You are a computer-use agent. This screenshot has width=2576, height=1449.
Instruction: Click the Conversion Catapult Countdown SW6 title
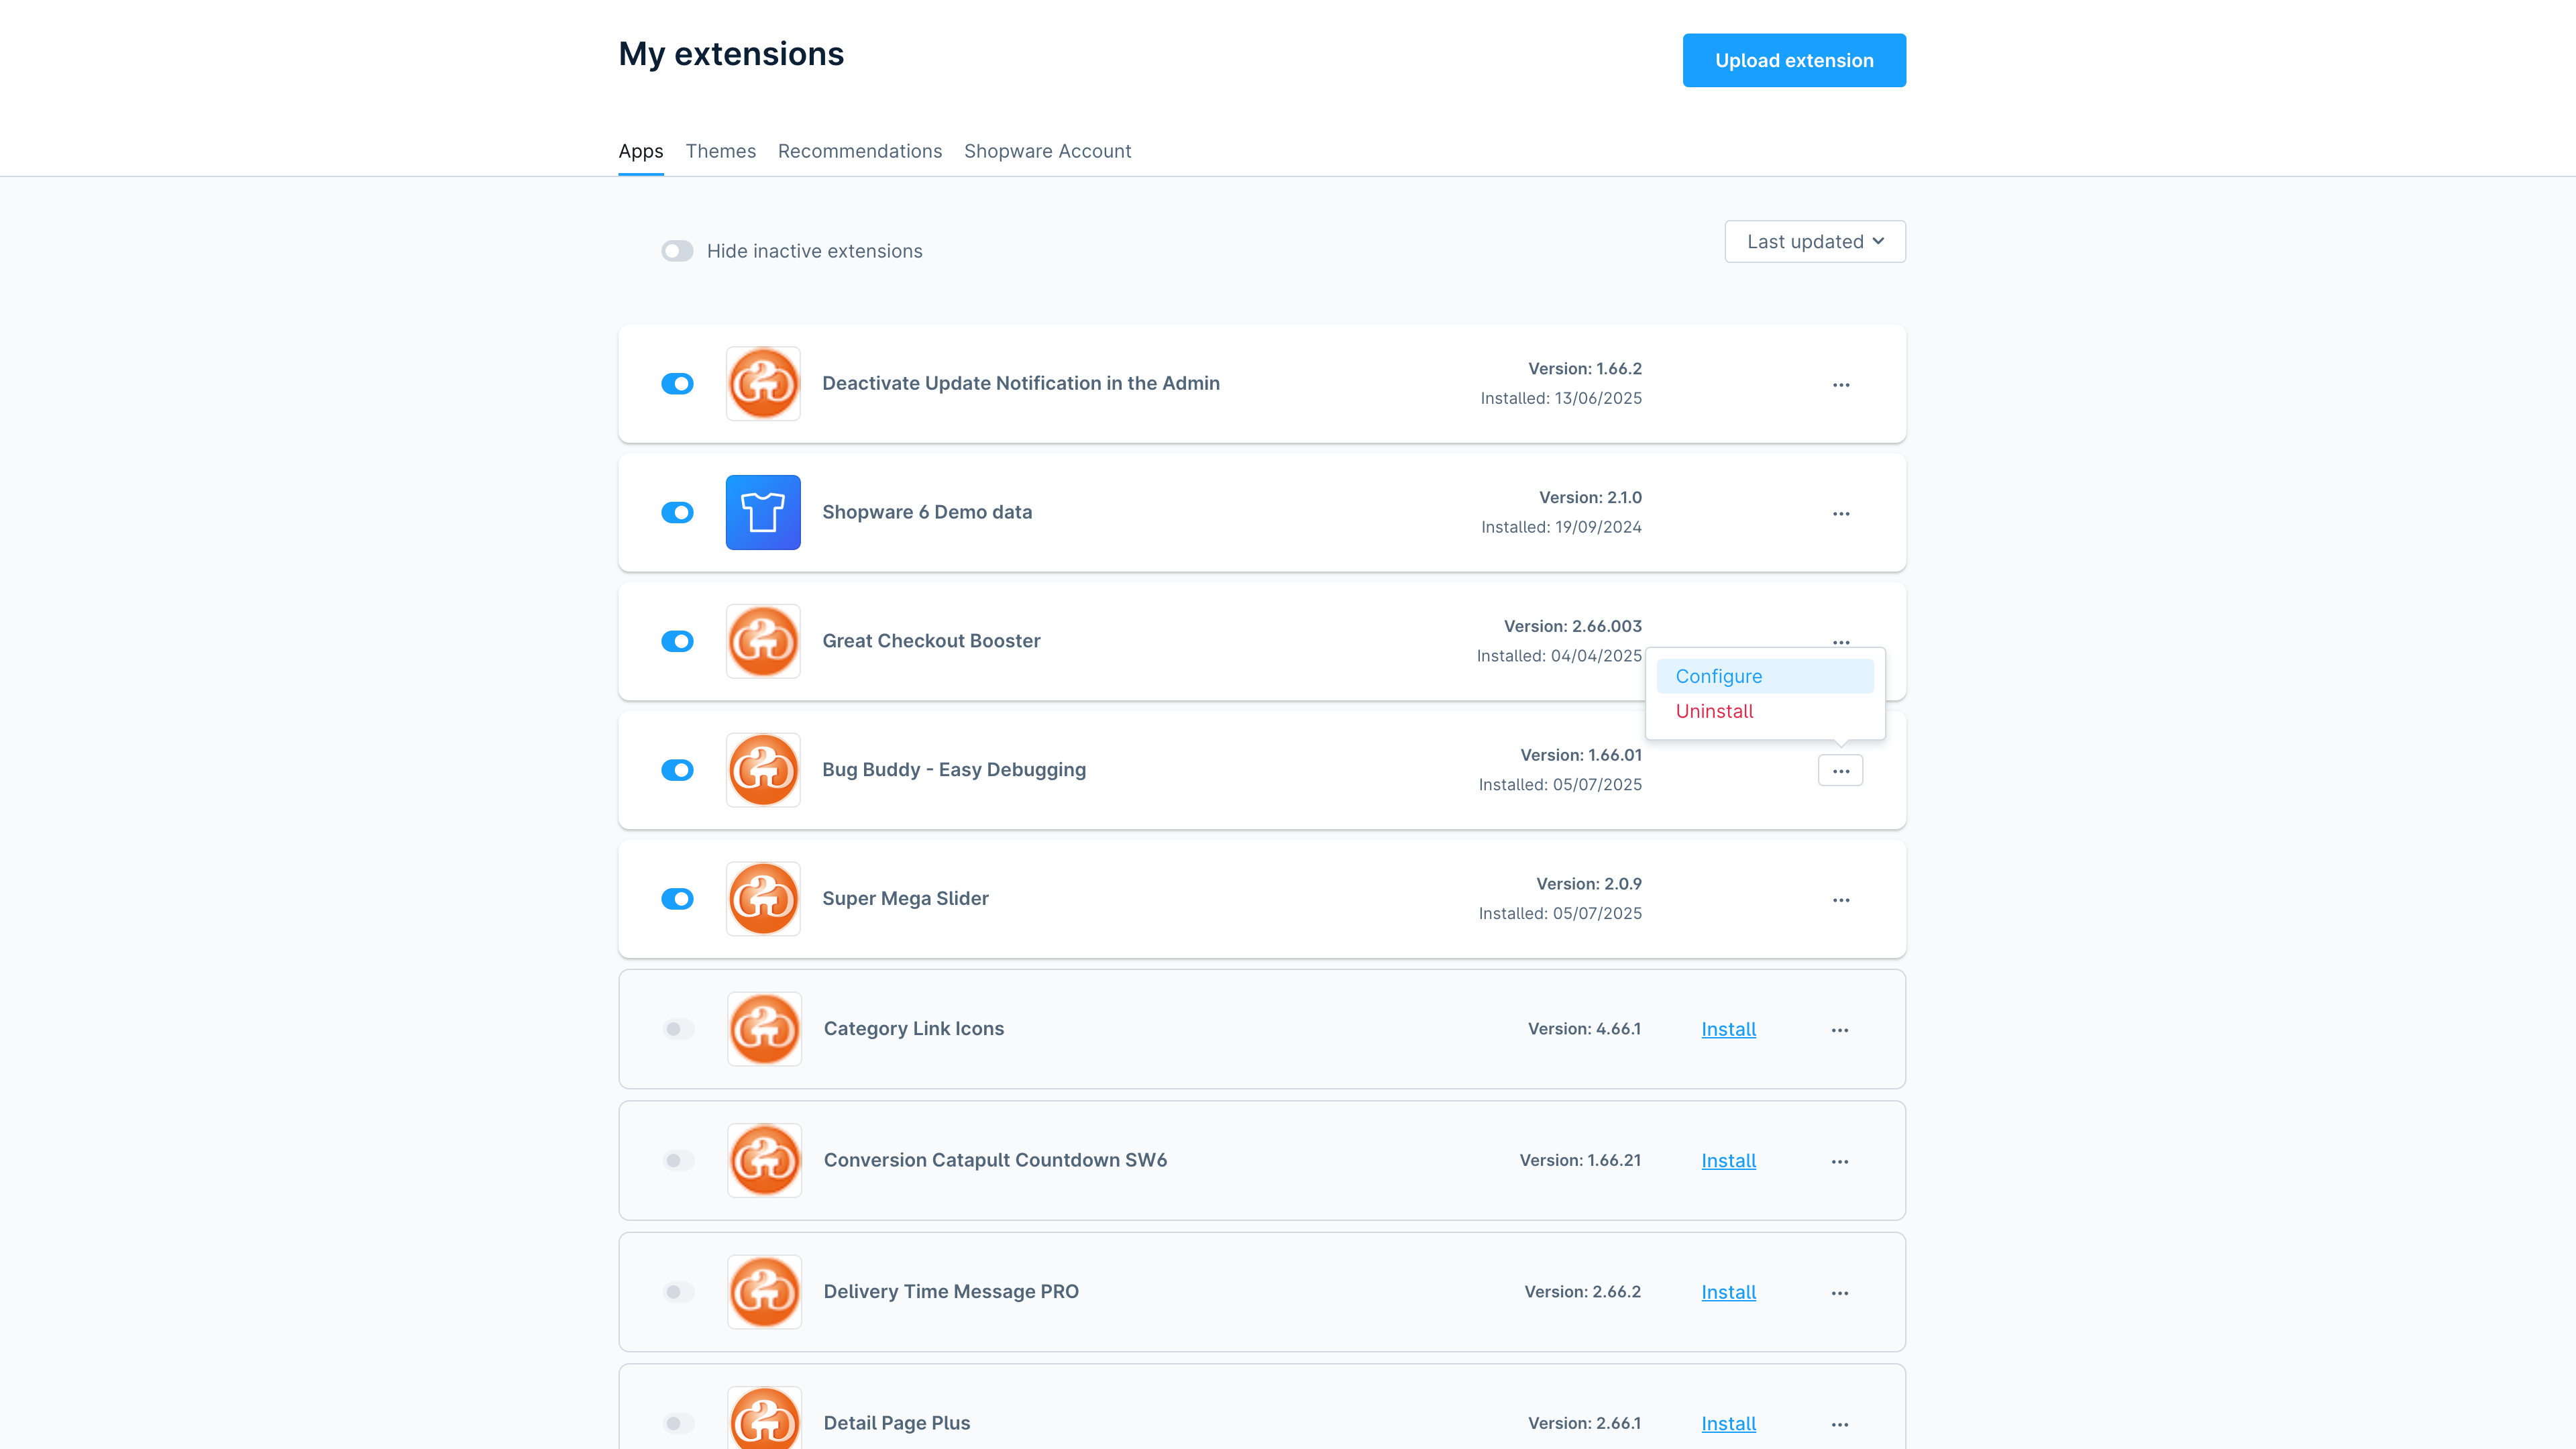[x=995, y=1161]
